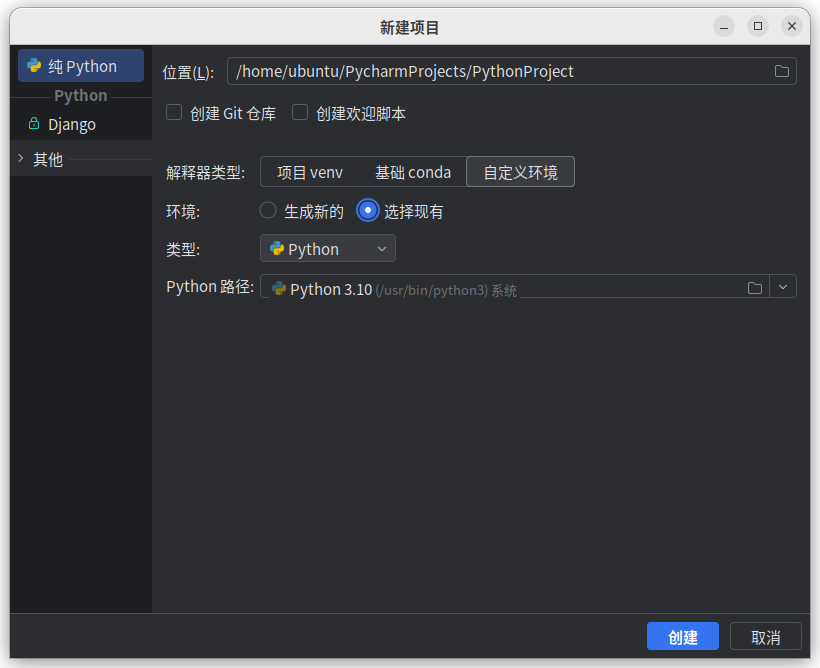The height and width of the screenshot is (668, 820).
Task: Expand the Python 路径 dropdown arrow
Action: pyautogui.click(x=783, y=288)
